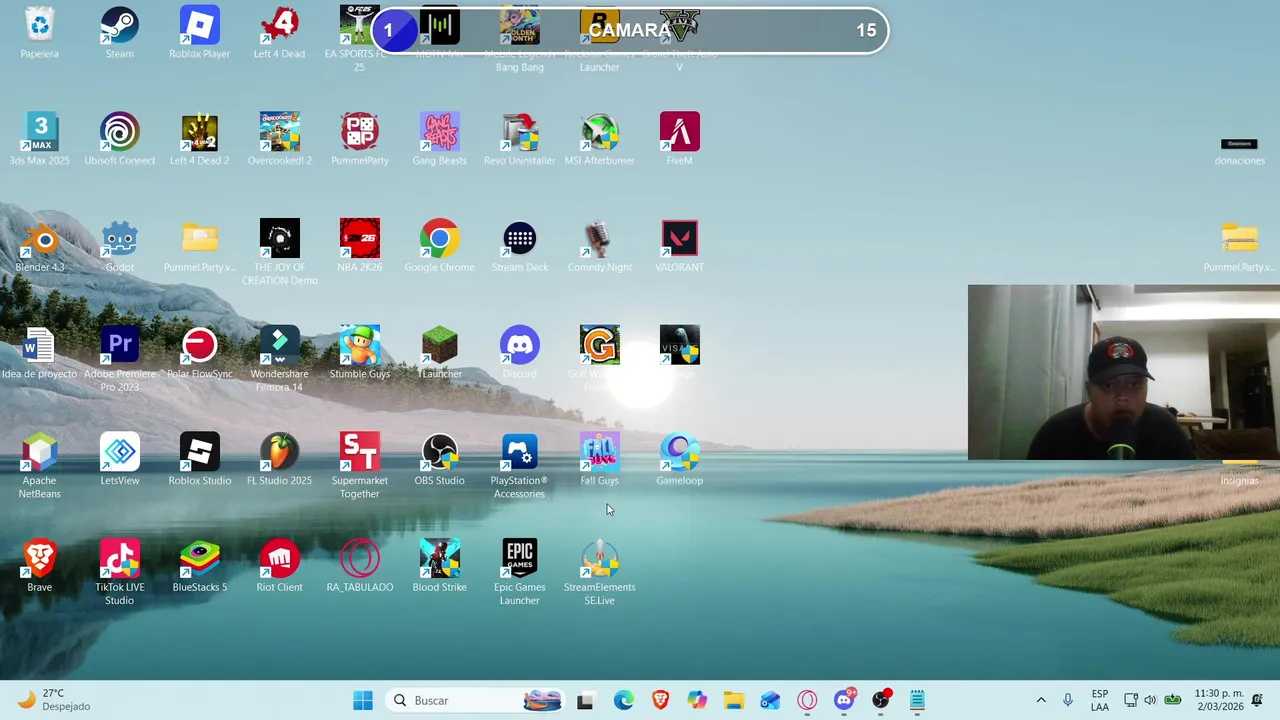The image size is (1280, 720).
Task: Click the Overcooked! 2 shortcut
Action: click(280, 139)
